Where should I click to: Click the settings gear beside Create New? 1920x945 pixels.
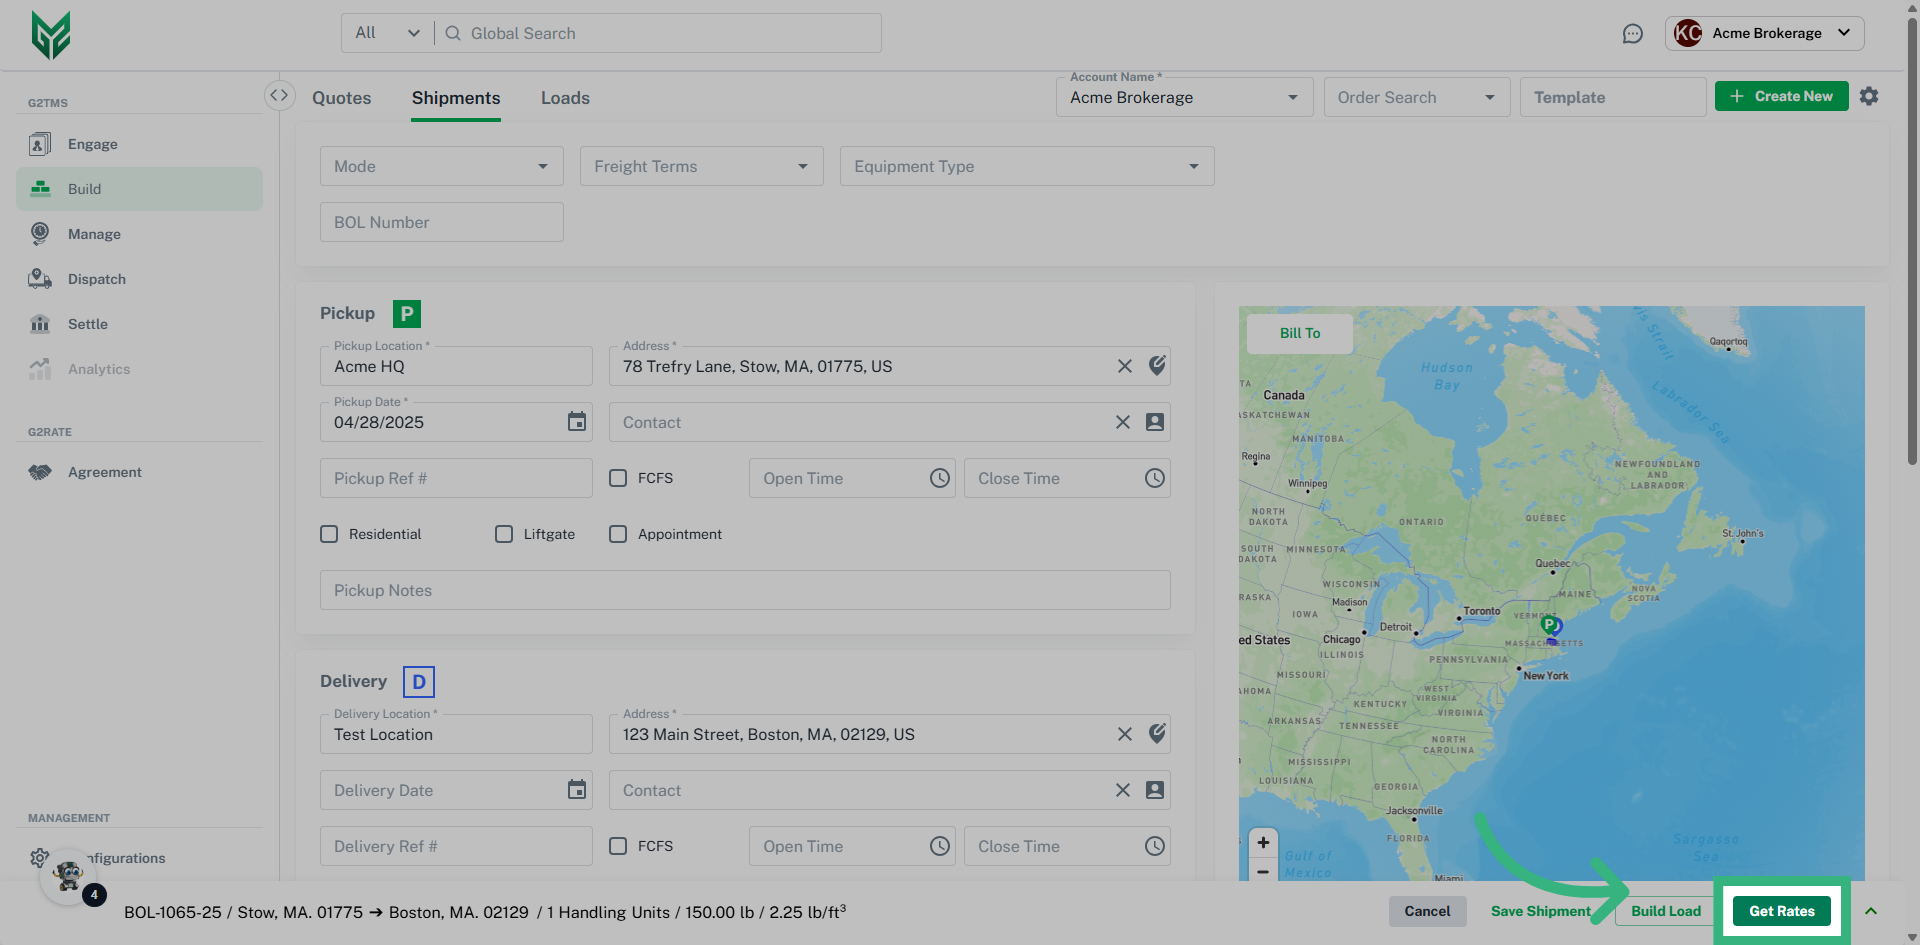tap(1868, 96)
